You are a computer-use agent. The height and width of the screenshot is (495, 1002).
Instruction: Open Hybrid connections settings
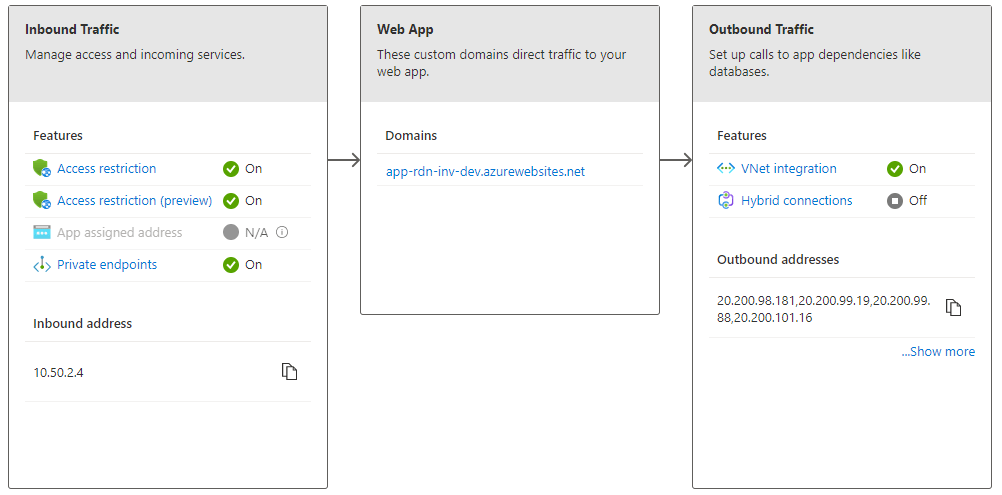tap(796, 201)
